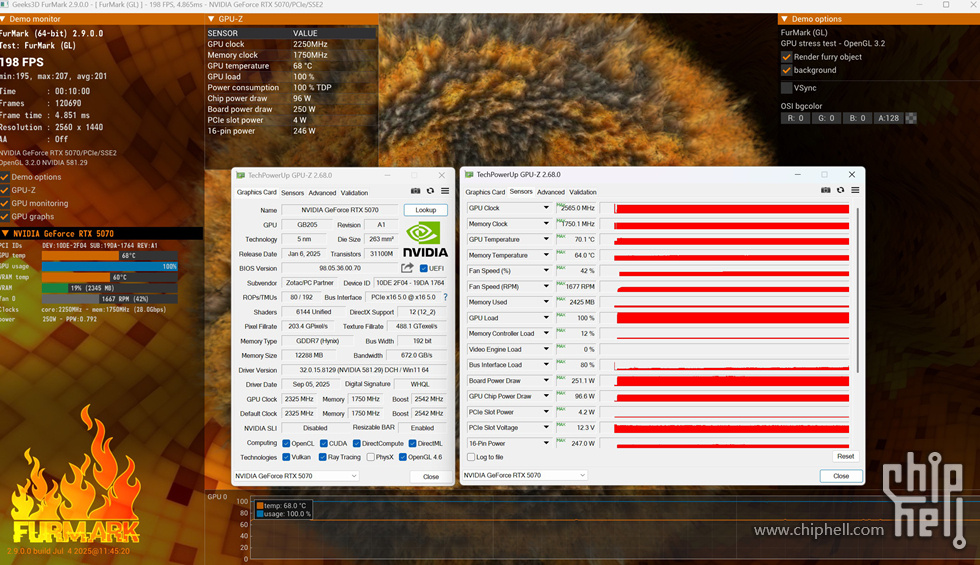Open the GPU Load sensor dropdown

546,318
